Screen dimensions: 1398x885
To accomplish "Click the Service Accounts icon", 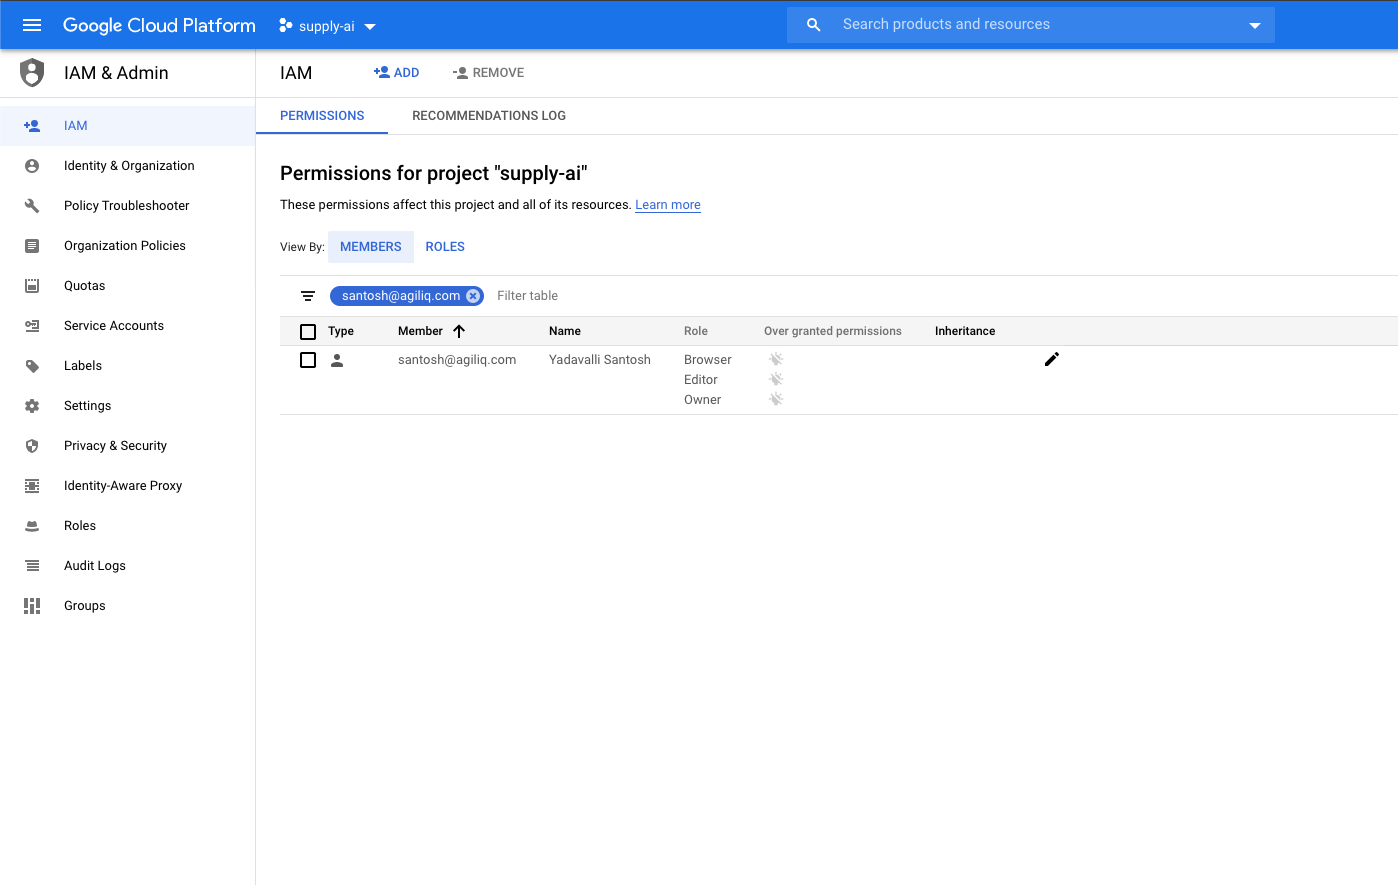I will (32, 326).
